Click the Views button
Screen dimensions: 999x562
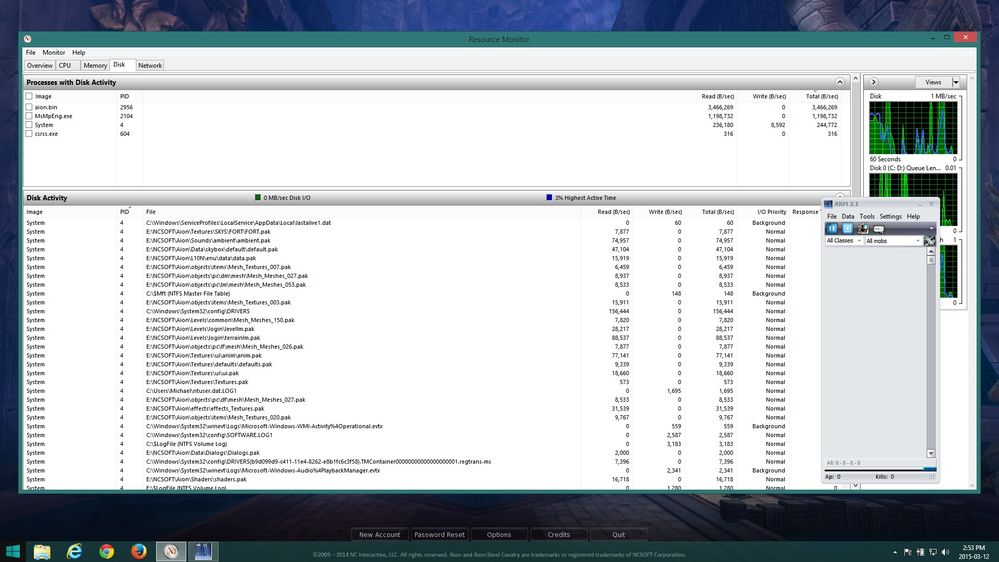933,82
